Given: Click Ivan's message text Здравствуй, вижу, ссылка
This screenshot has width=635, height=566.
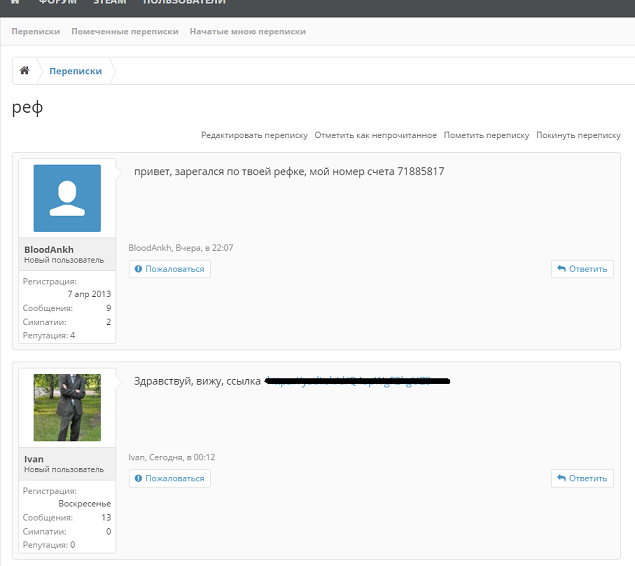Looking at the screenshot, I should [x=197, y=381].
